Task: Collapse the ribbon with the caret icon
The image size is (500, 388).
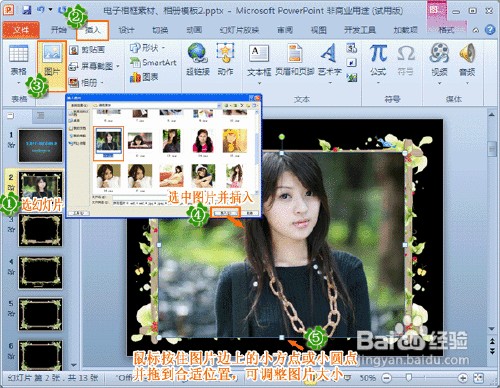Action: tap(476, 30)
